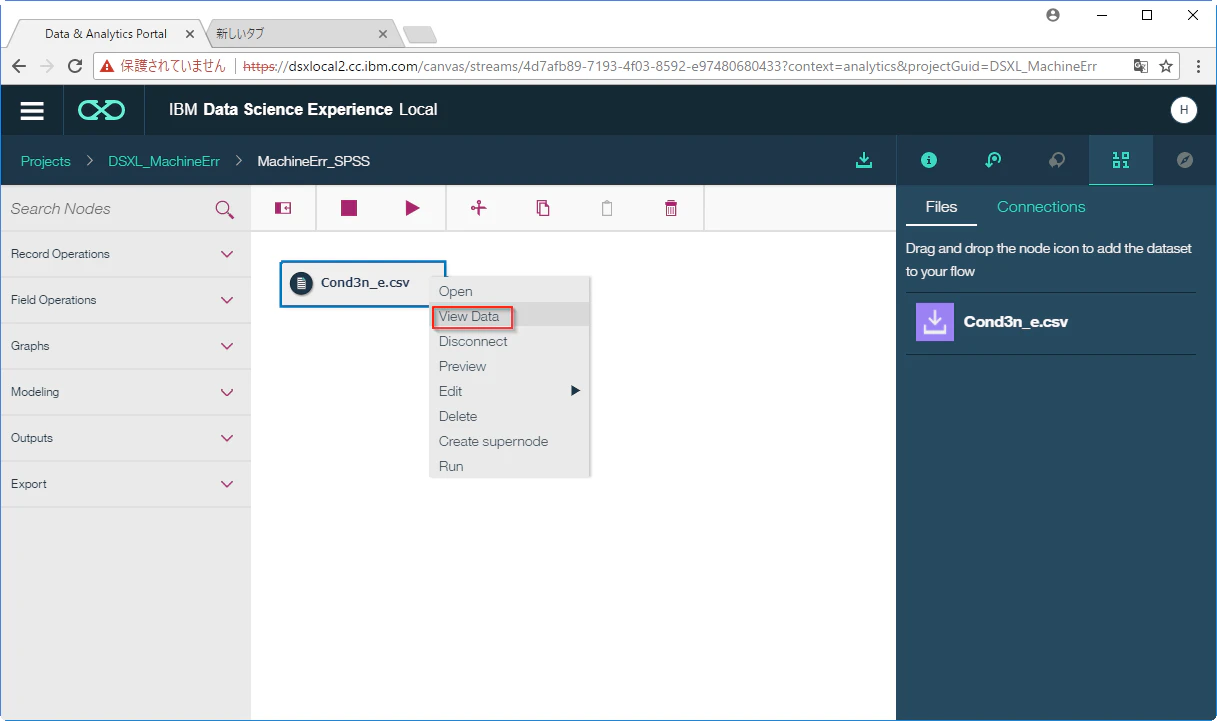The height and width of the screenshot is (721, 1217).
Task: Open the hamburger navigation menu
Action: (x=32, y=110)
